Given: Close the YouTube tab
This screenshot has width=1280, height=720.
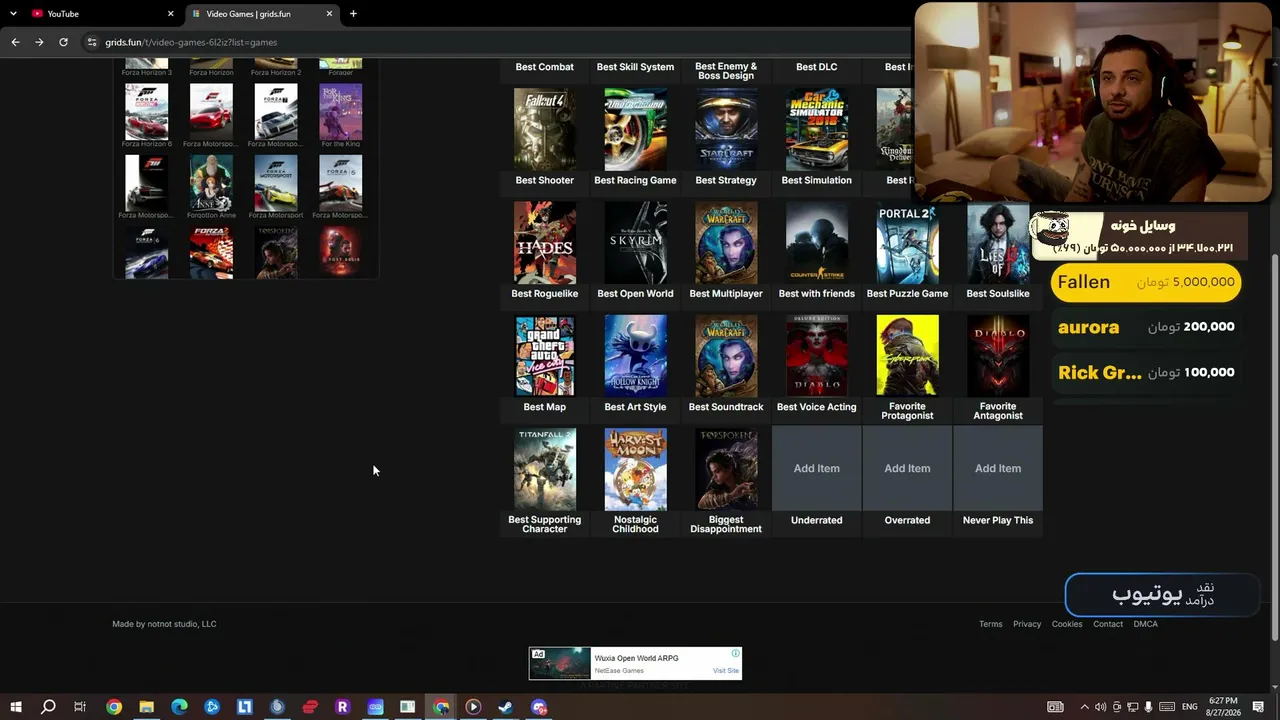Looking at the screenshot, I should [170, 14].
